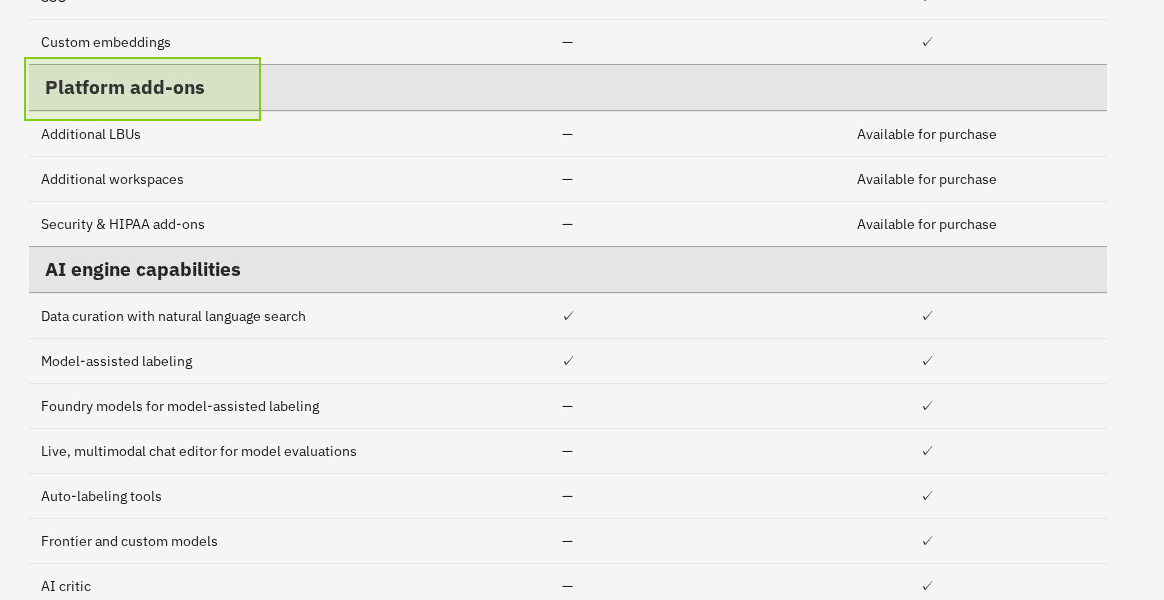The height and width of the screenshot is (600, 1164).
Task: Click Available for purchase for Additional LBUs
Action: [926, 134]
